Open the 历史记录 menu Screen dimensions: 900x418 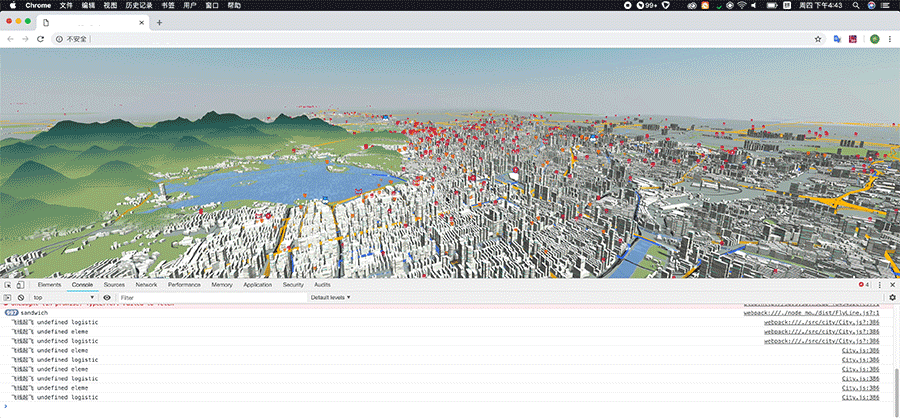click(139, 5)
